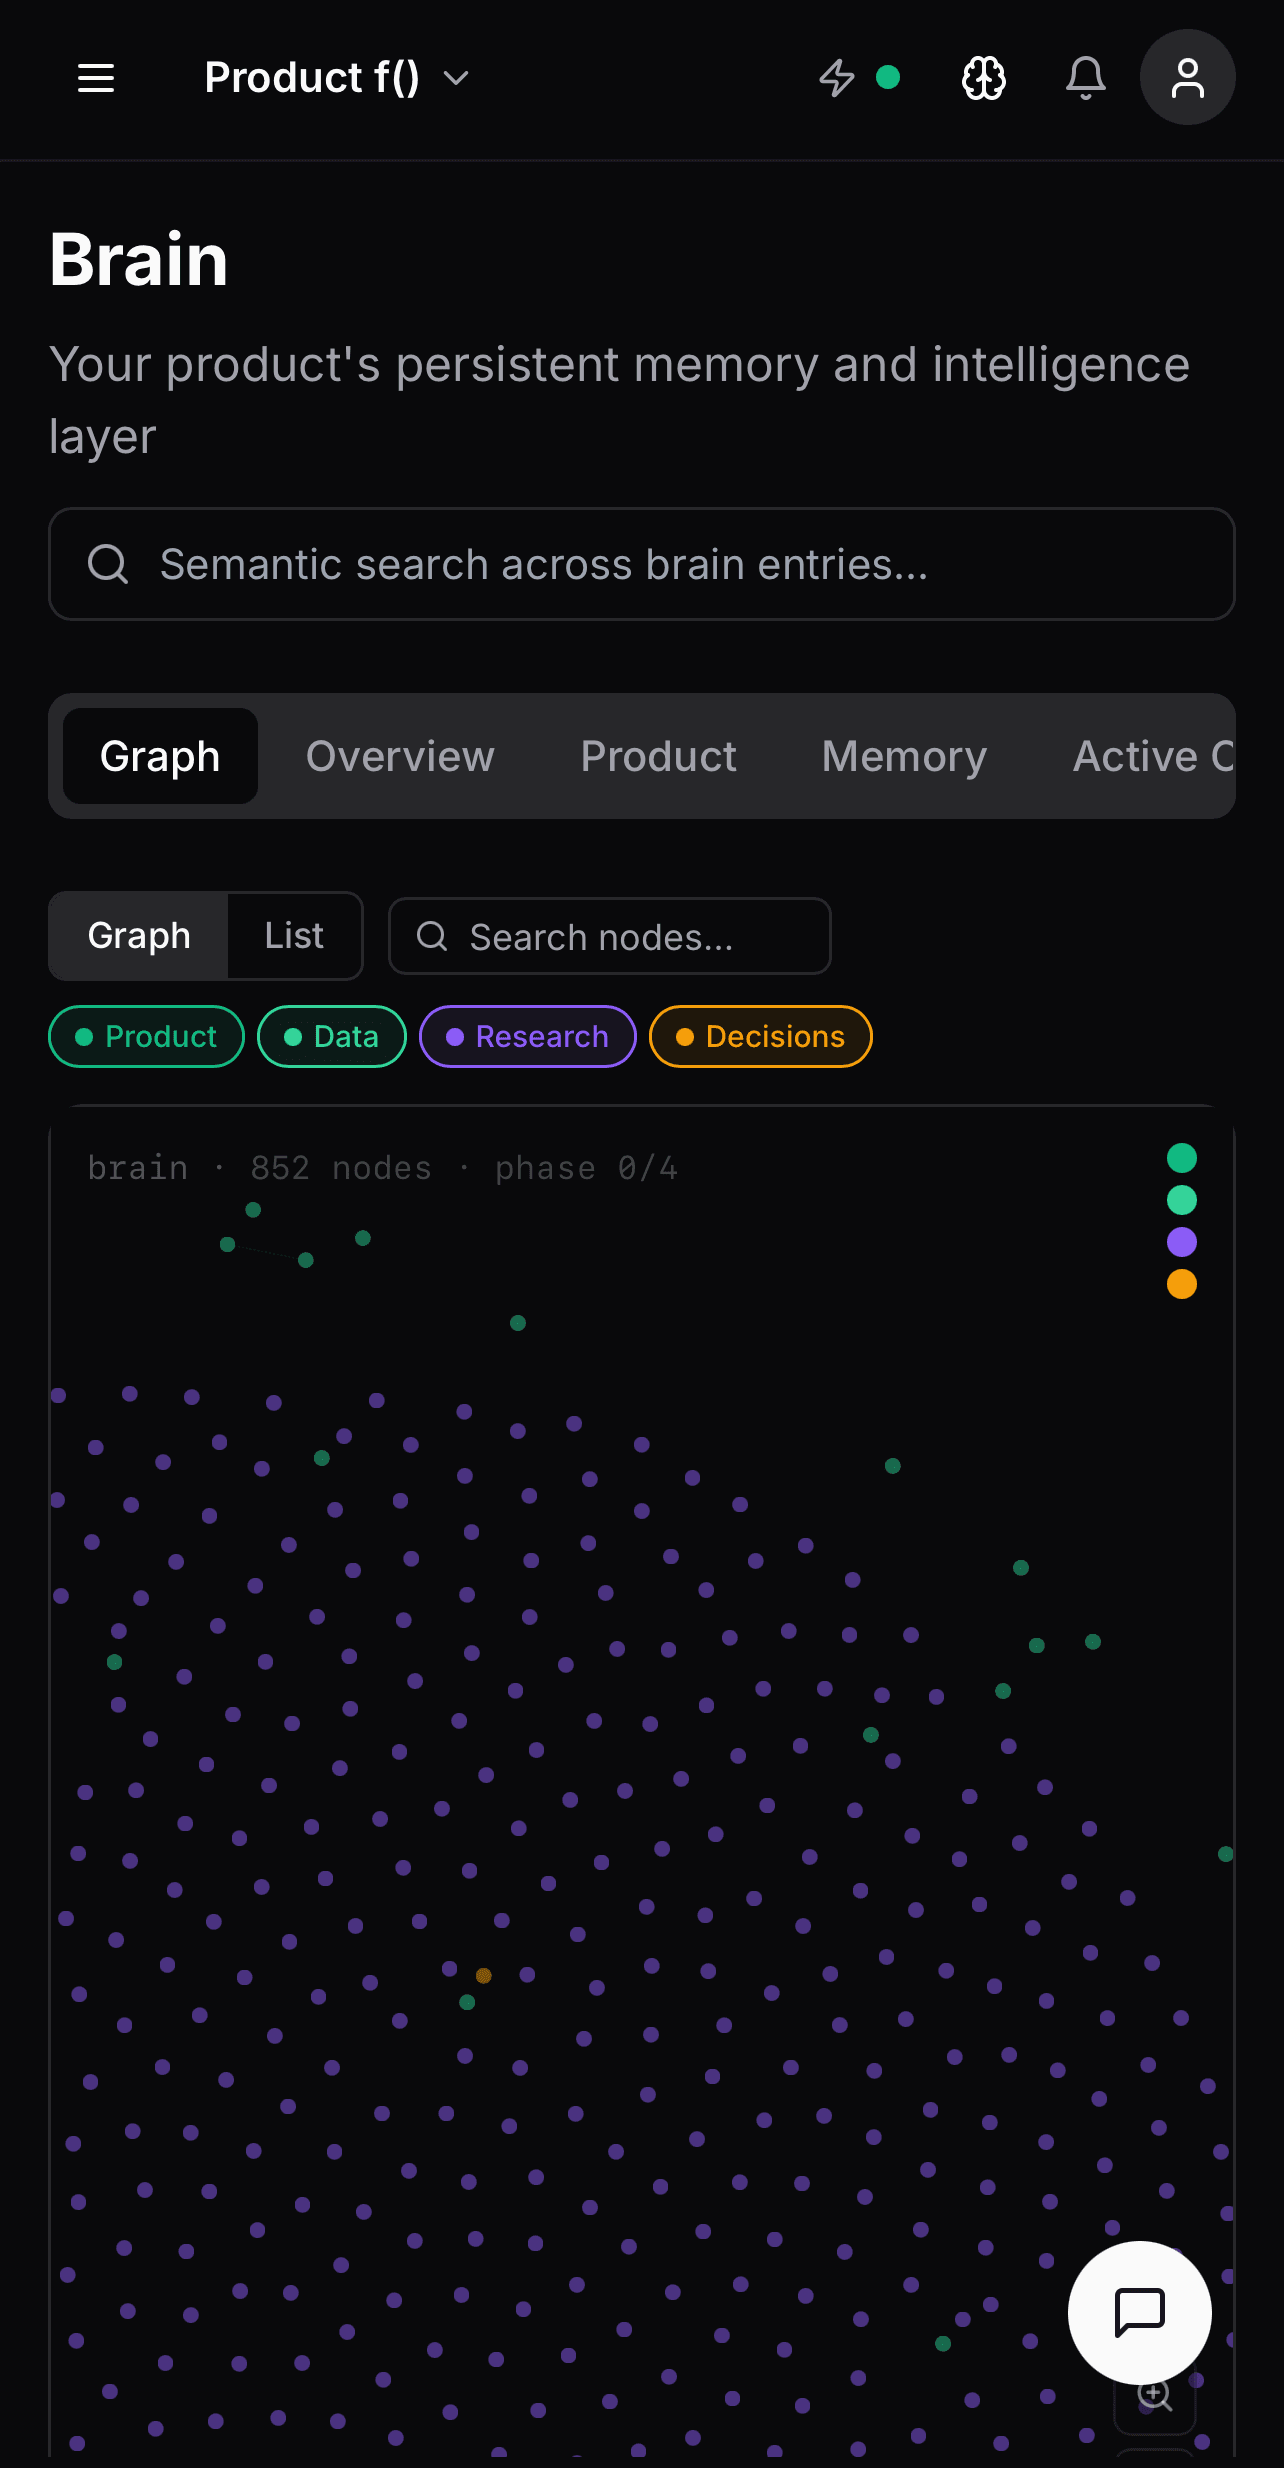
Task: Expand the Product f() project dropdown
Action: (337, 78)
